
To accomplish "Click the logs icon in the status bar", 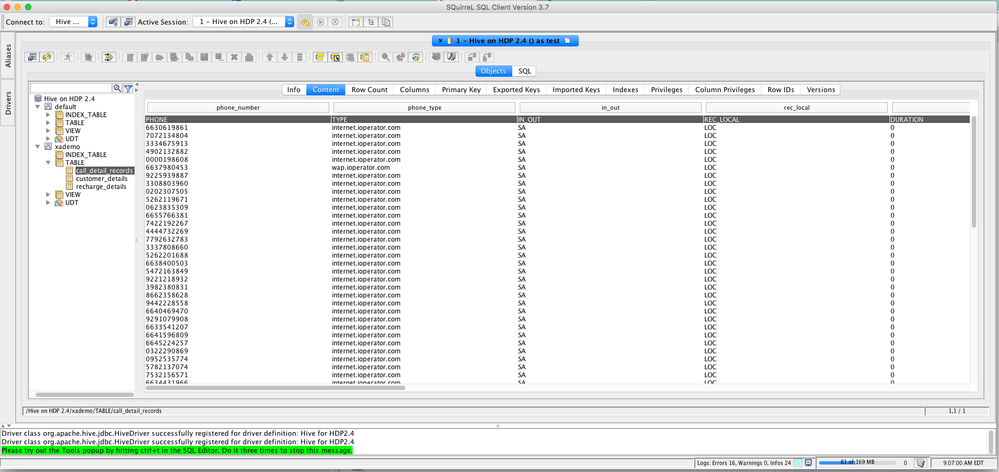I will 808,463.
